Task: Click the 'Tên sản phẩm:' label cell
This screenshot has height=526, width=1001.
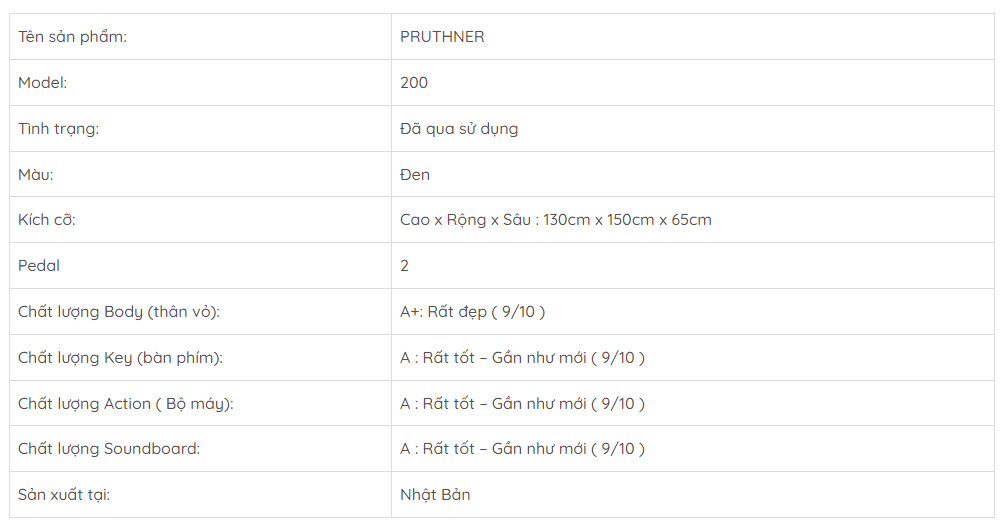Action: (x=72, y=37)
